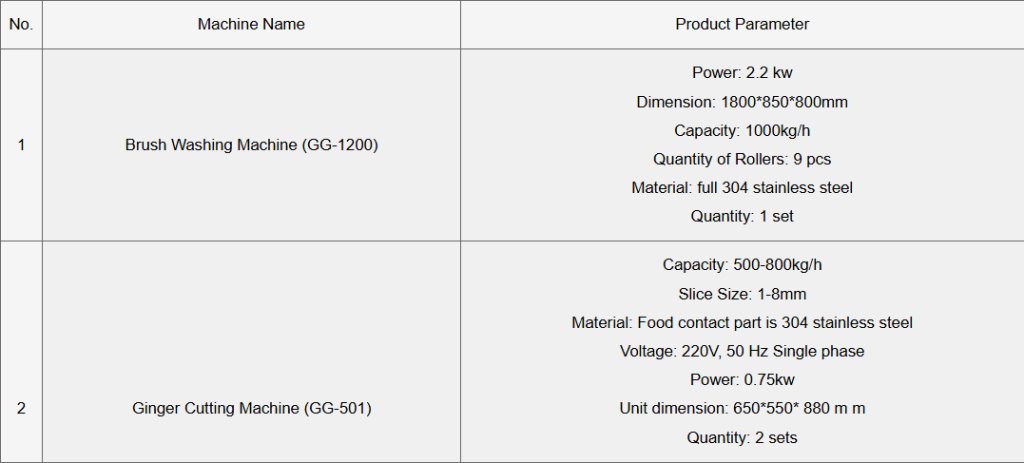Click "Dimension: 1800*850*800mm" text
The width and height of the screenshot is (1024, 463).
click(742, 102)
